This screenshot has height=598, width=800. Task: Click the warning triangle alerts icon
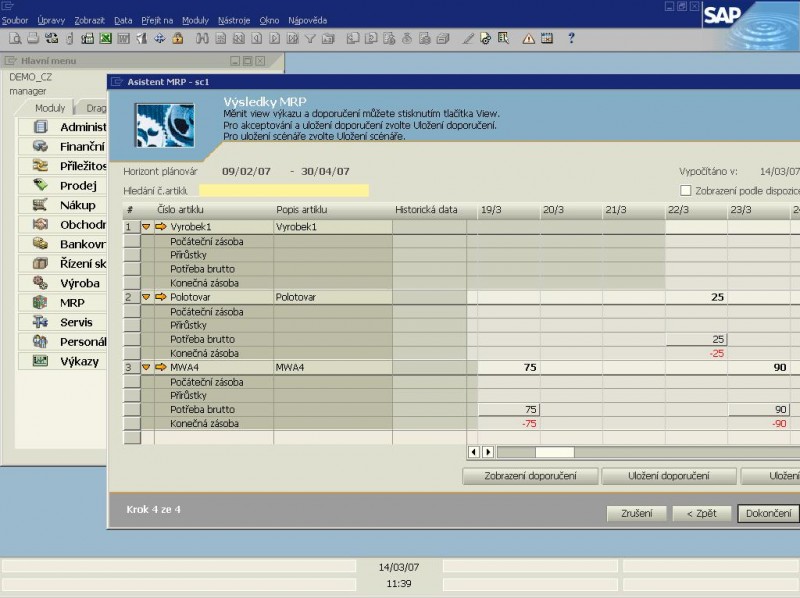(529, 39)
